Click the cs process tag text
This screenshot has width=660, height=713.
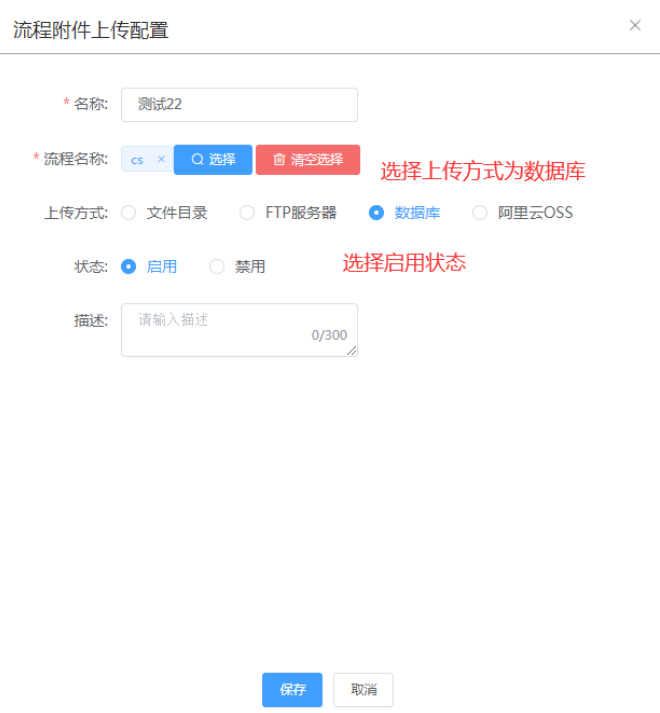point(137,160)
